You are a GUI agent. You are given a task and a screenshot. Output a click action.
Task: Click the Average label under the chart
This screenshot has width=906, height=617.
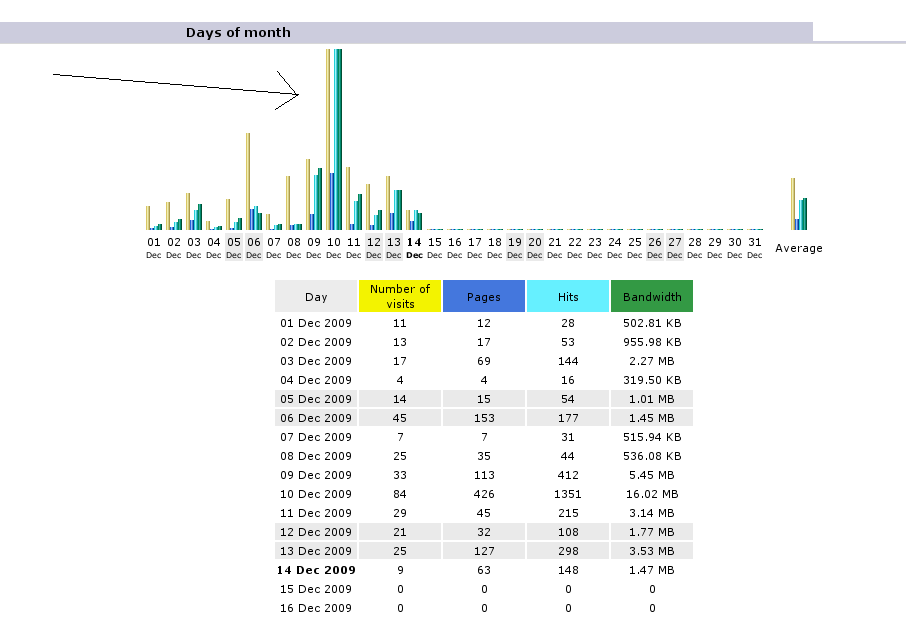click(x=799, y=248)
